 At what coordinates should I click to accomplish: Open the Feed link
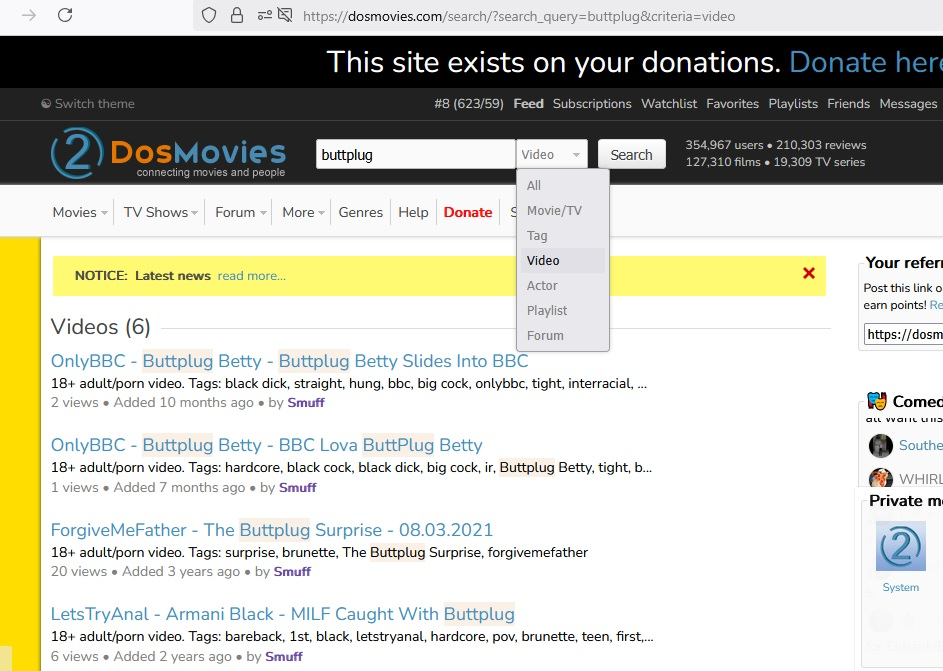pyautogui.click(x=529, y=103)
